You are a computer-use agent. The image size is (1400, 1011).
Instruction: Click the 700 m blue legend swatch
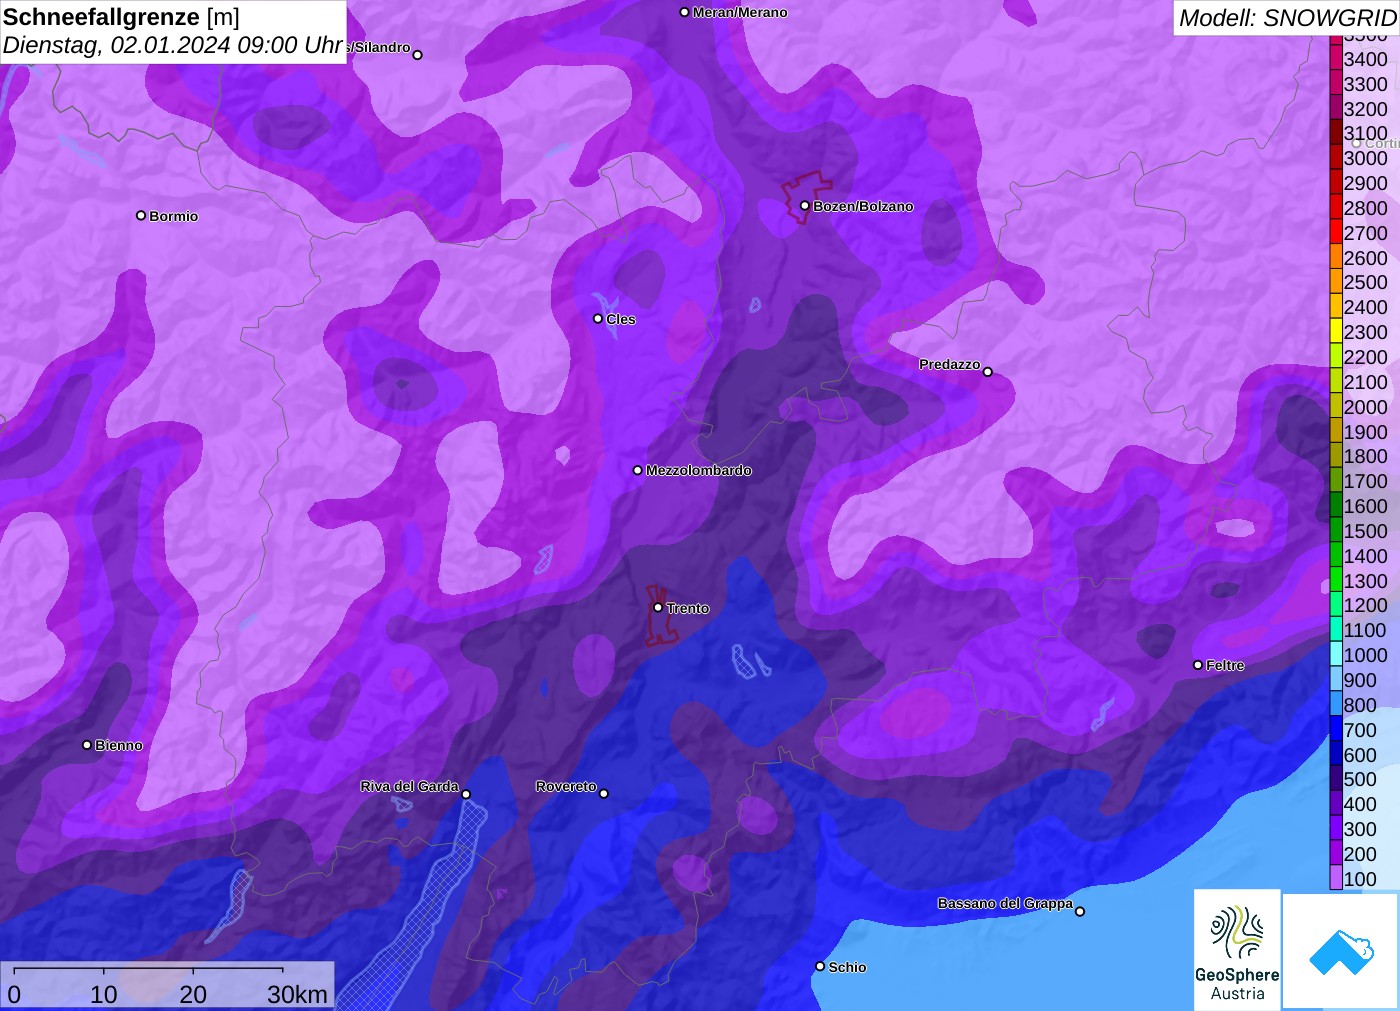pos(1335,730)
